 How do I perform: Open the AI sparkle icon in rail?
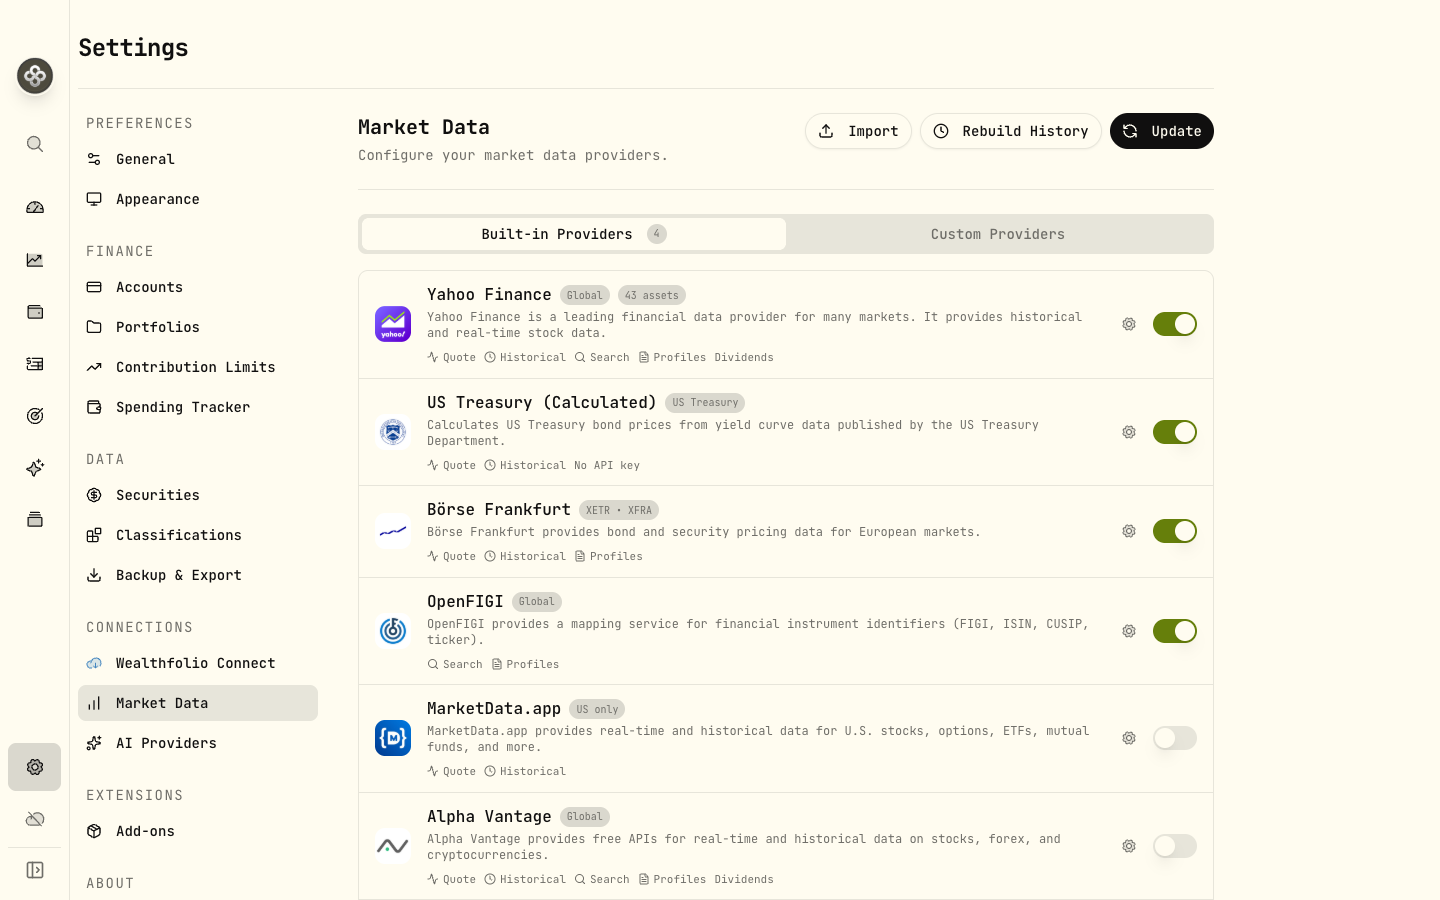coord(35,468)
